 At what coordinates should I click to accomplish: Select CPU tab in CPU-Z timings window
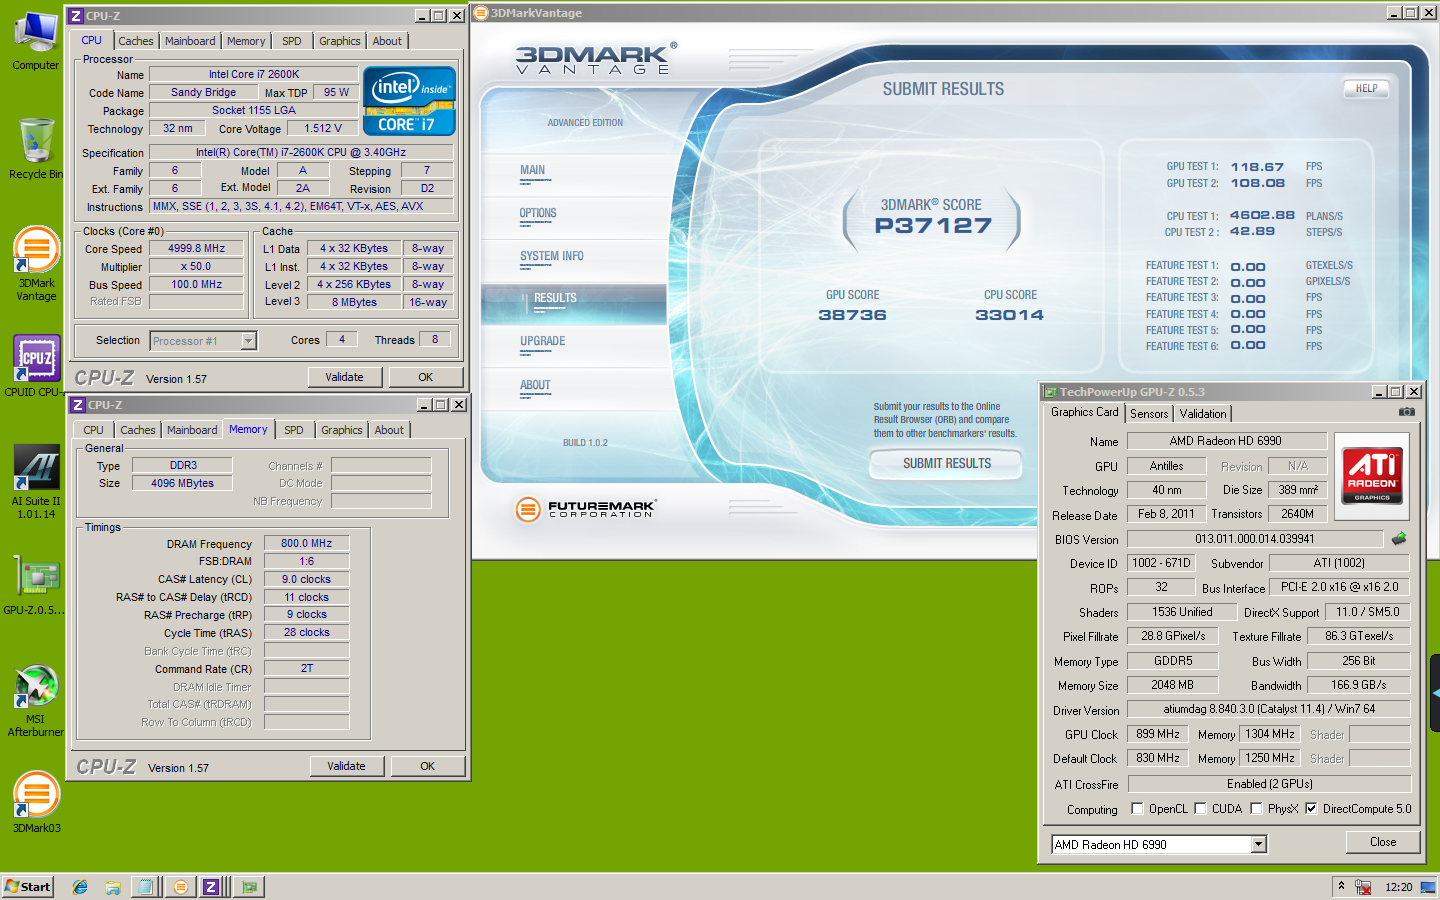[x=94, y=430]
